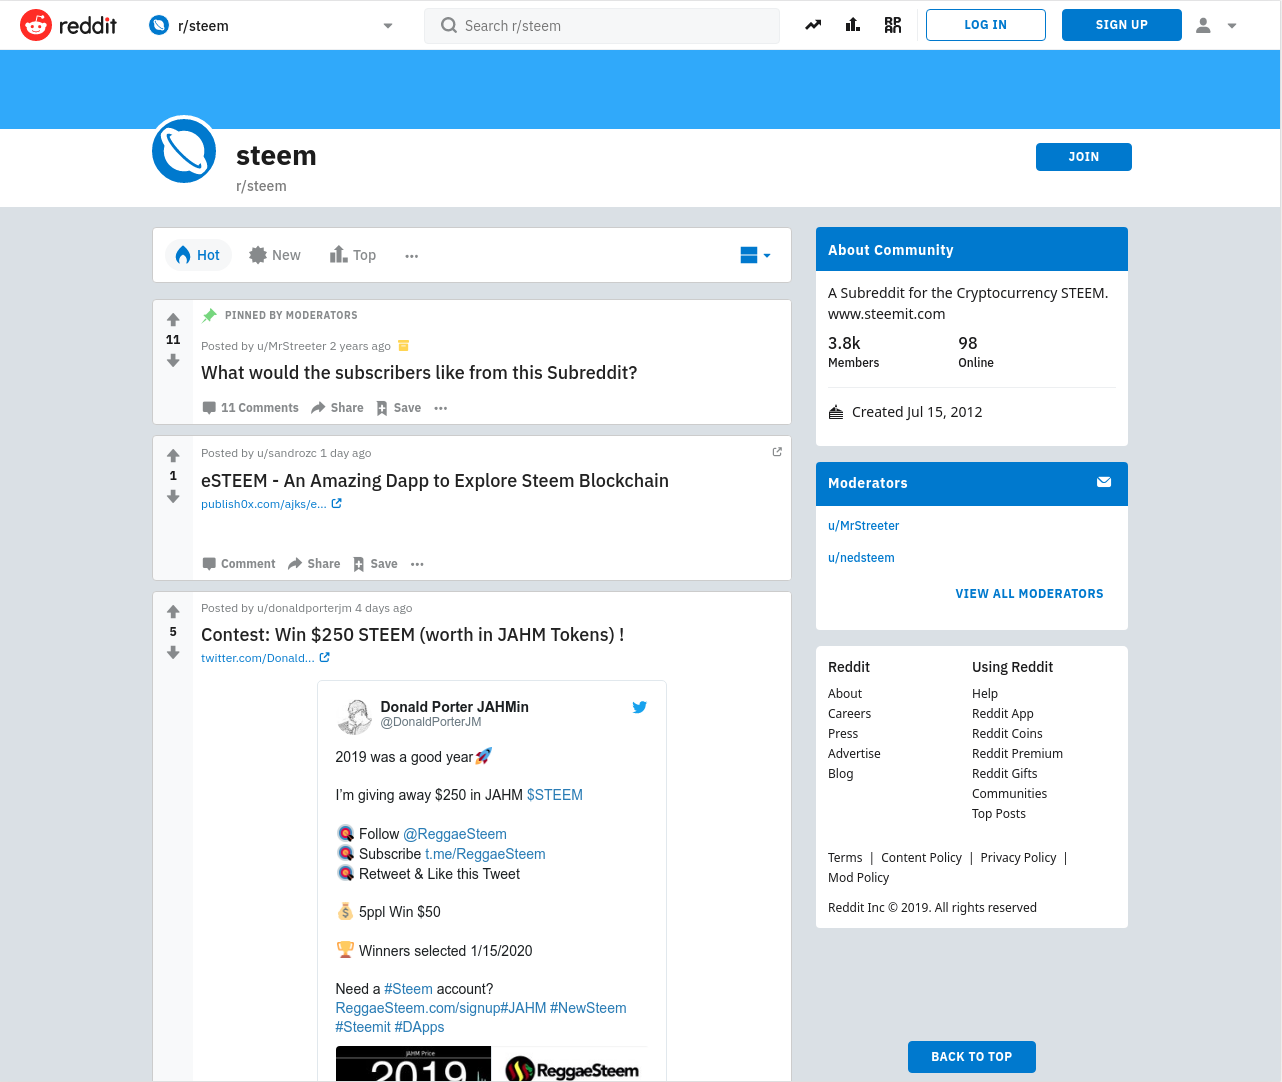The width and height of the screenshot is (1282, 1082).
Task: Open the Mod Policy link
Action: 858,878
